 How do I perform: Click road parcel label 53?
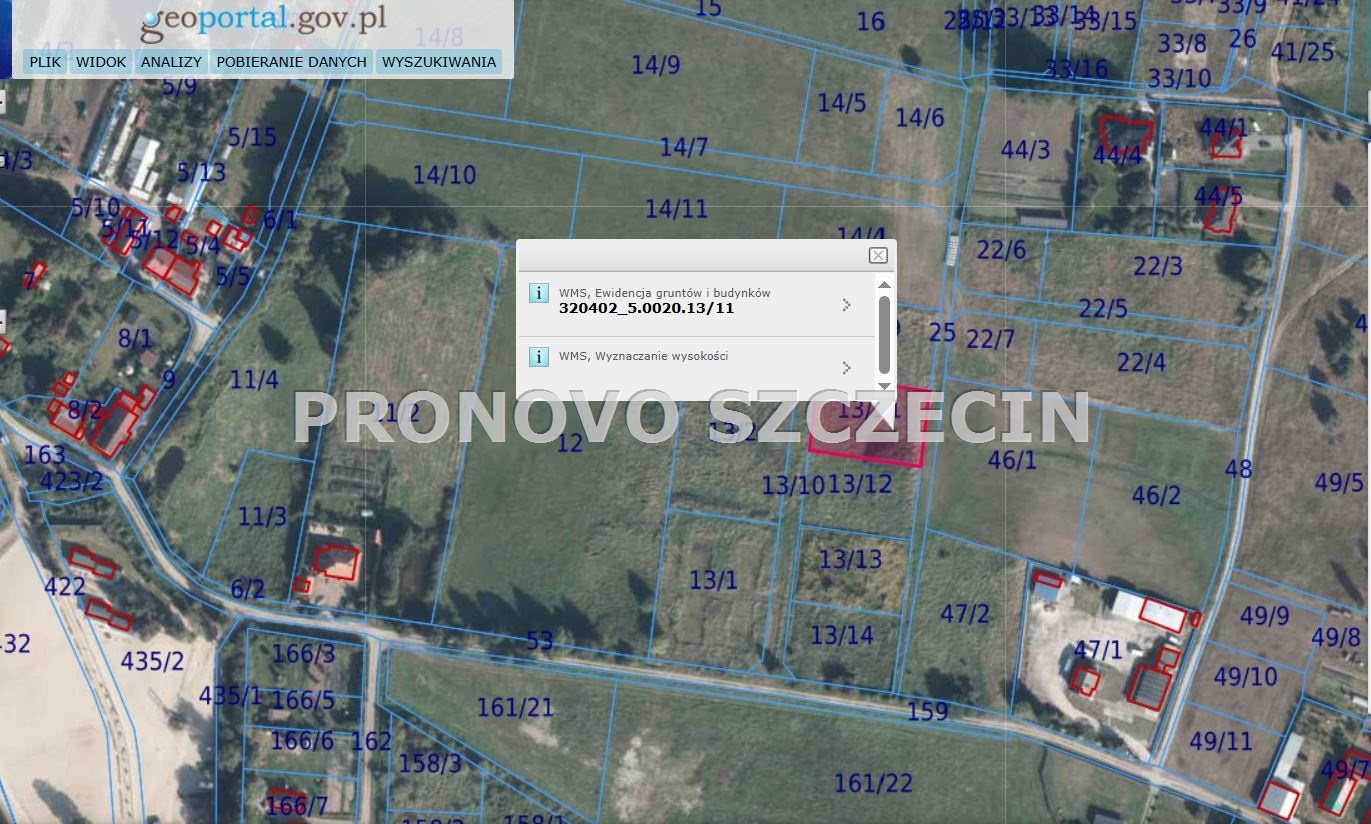click(x=540, y=641)
